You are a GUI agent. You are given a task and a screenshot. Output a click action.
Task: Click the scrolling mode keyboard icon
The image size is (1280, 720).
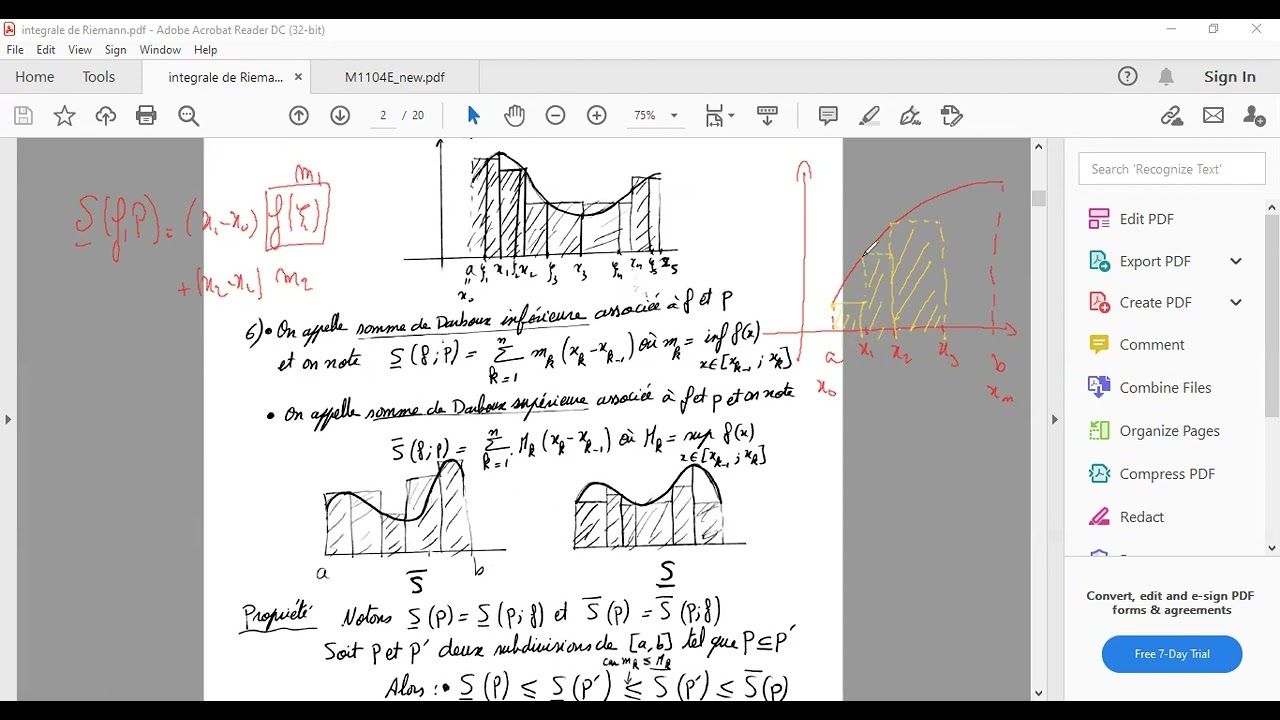pyautogui.click(x=768, y=116)
